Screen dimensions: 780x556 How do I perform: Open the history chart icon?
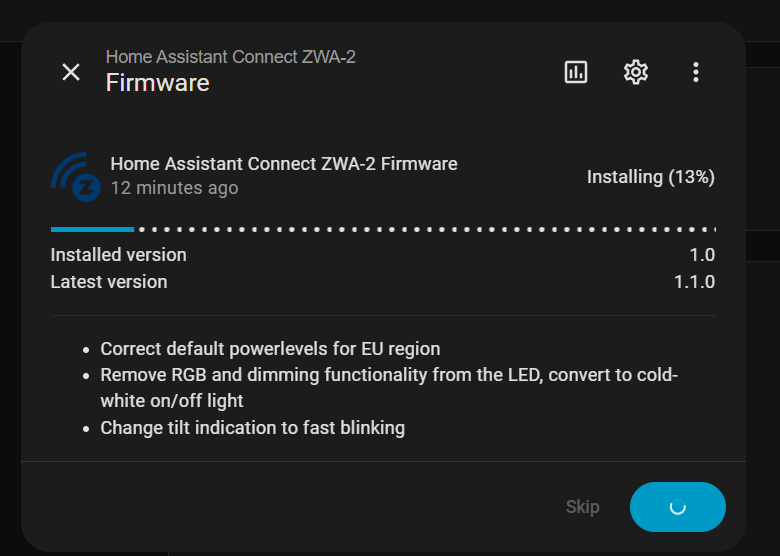point(576,72)
